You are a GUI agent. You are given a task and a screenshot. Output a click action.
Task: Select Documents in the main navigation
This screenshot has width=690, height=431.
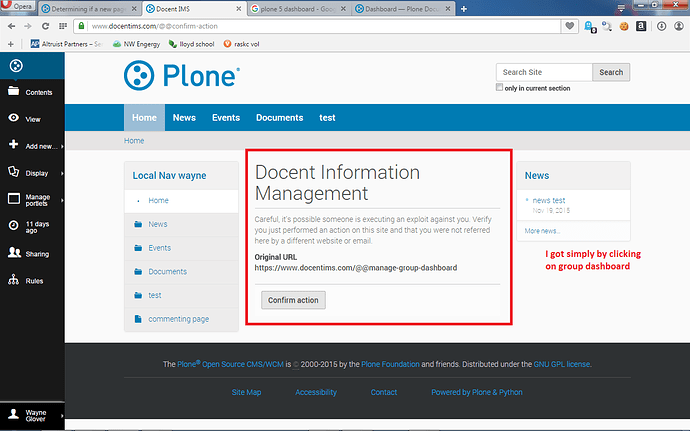coord(279,118)
